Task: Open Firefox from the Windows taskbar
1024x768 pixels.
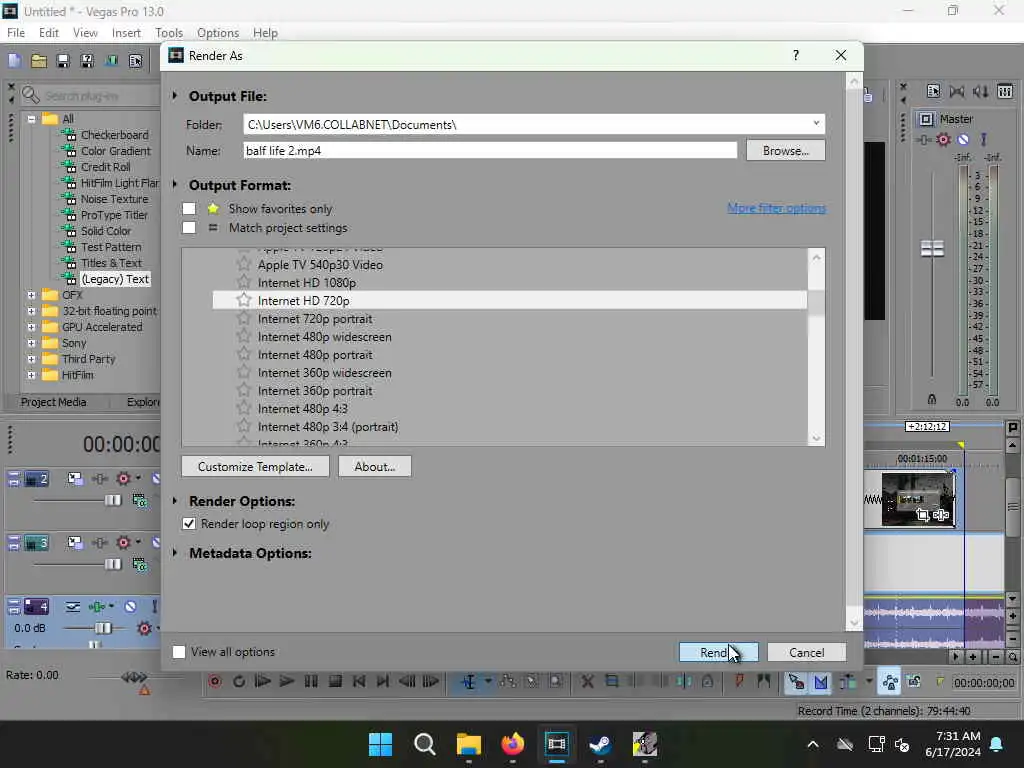Action: coord(513,744)
